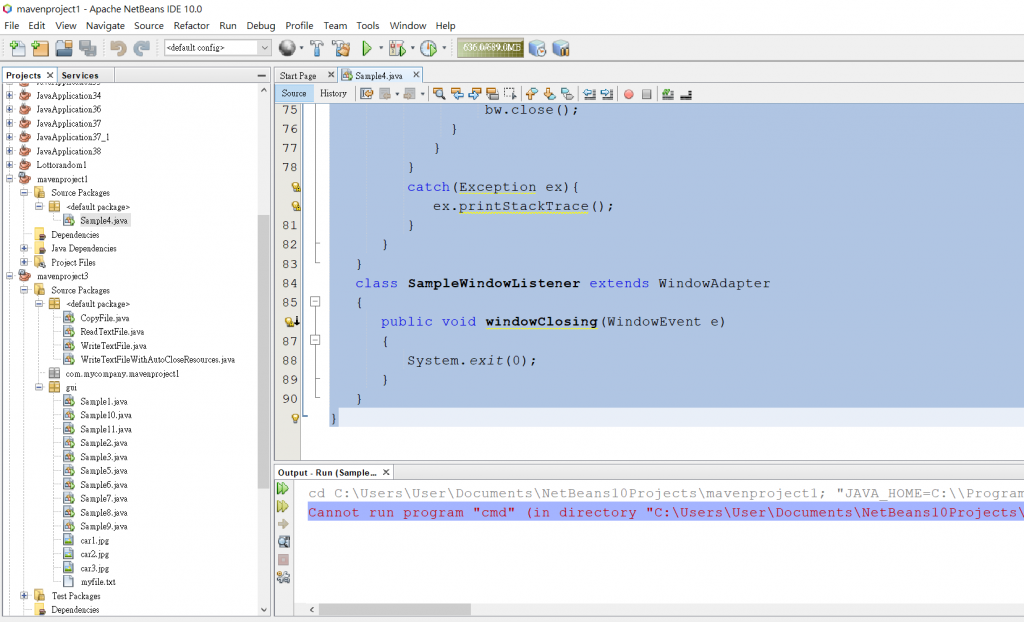Click the Find Next Occurrence icon
The width and height of the screenshot is (1024, 622).
475,94
